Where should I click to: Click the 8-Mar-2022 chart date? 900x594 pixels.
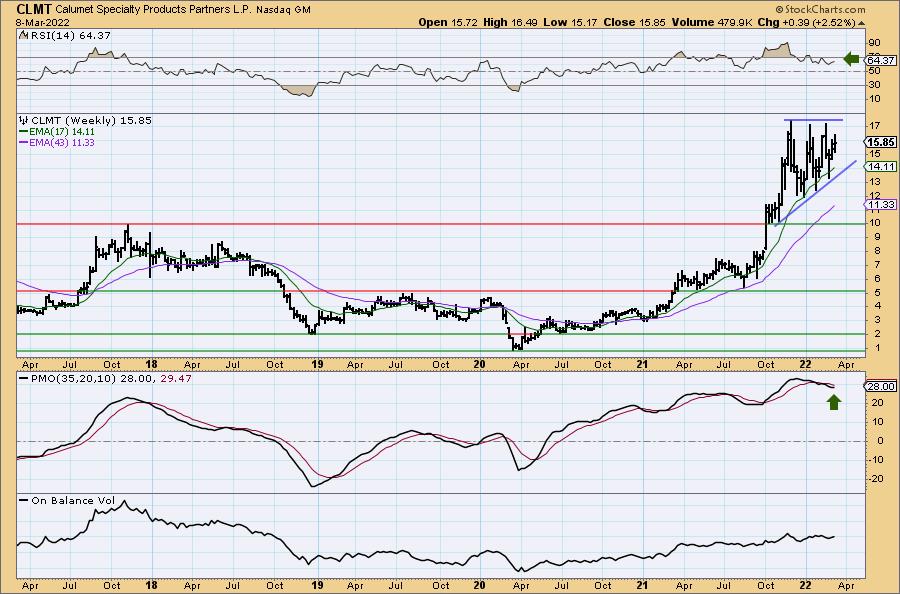coord(43,22)
